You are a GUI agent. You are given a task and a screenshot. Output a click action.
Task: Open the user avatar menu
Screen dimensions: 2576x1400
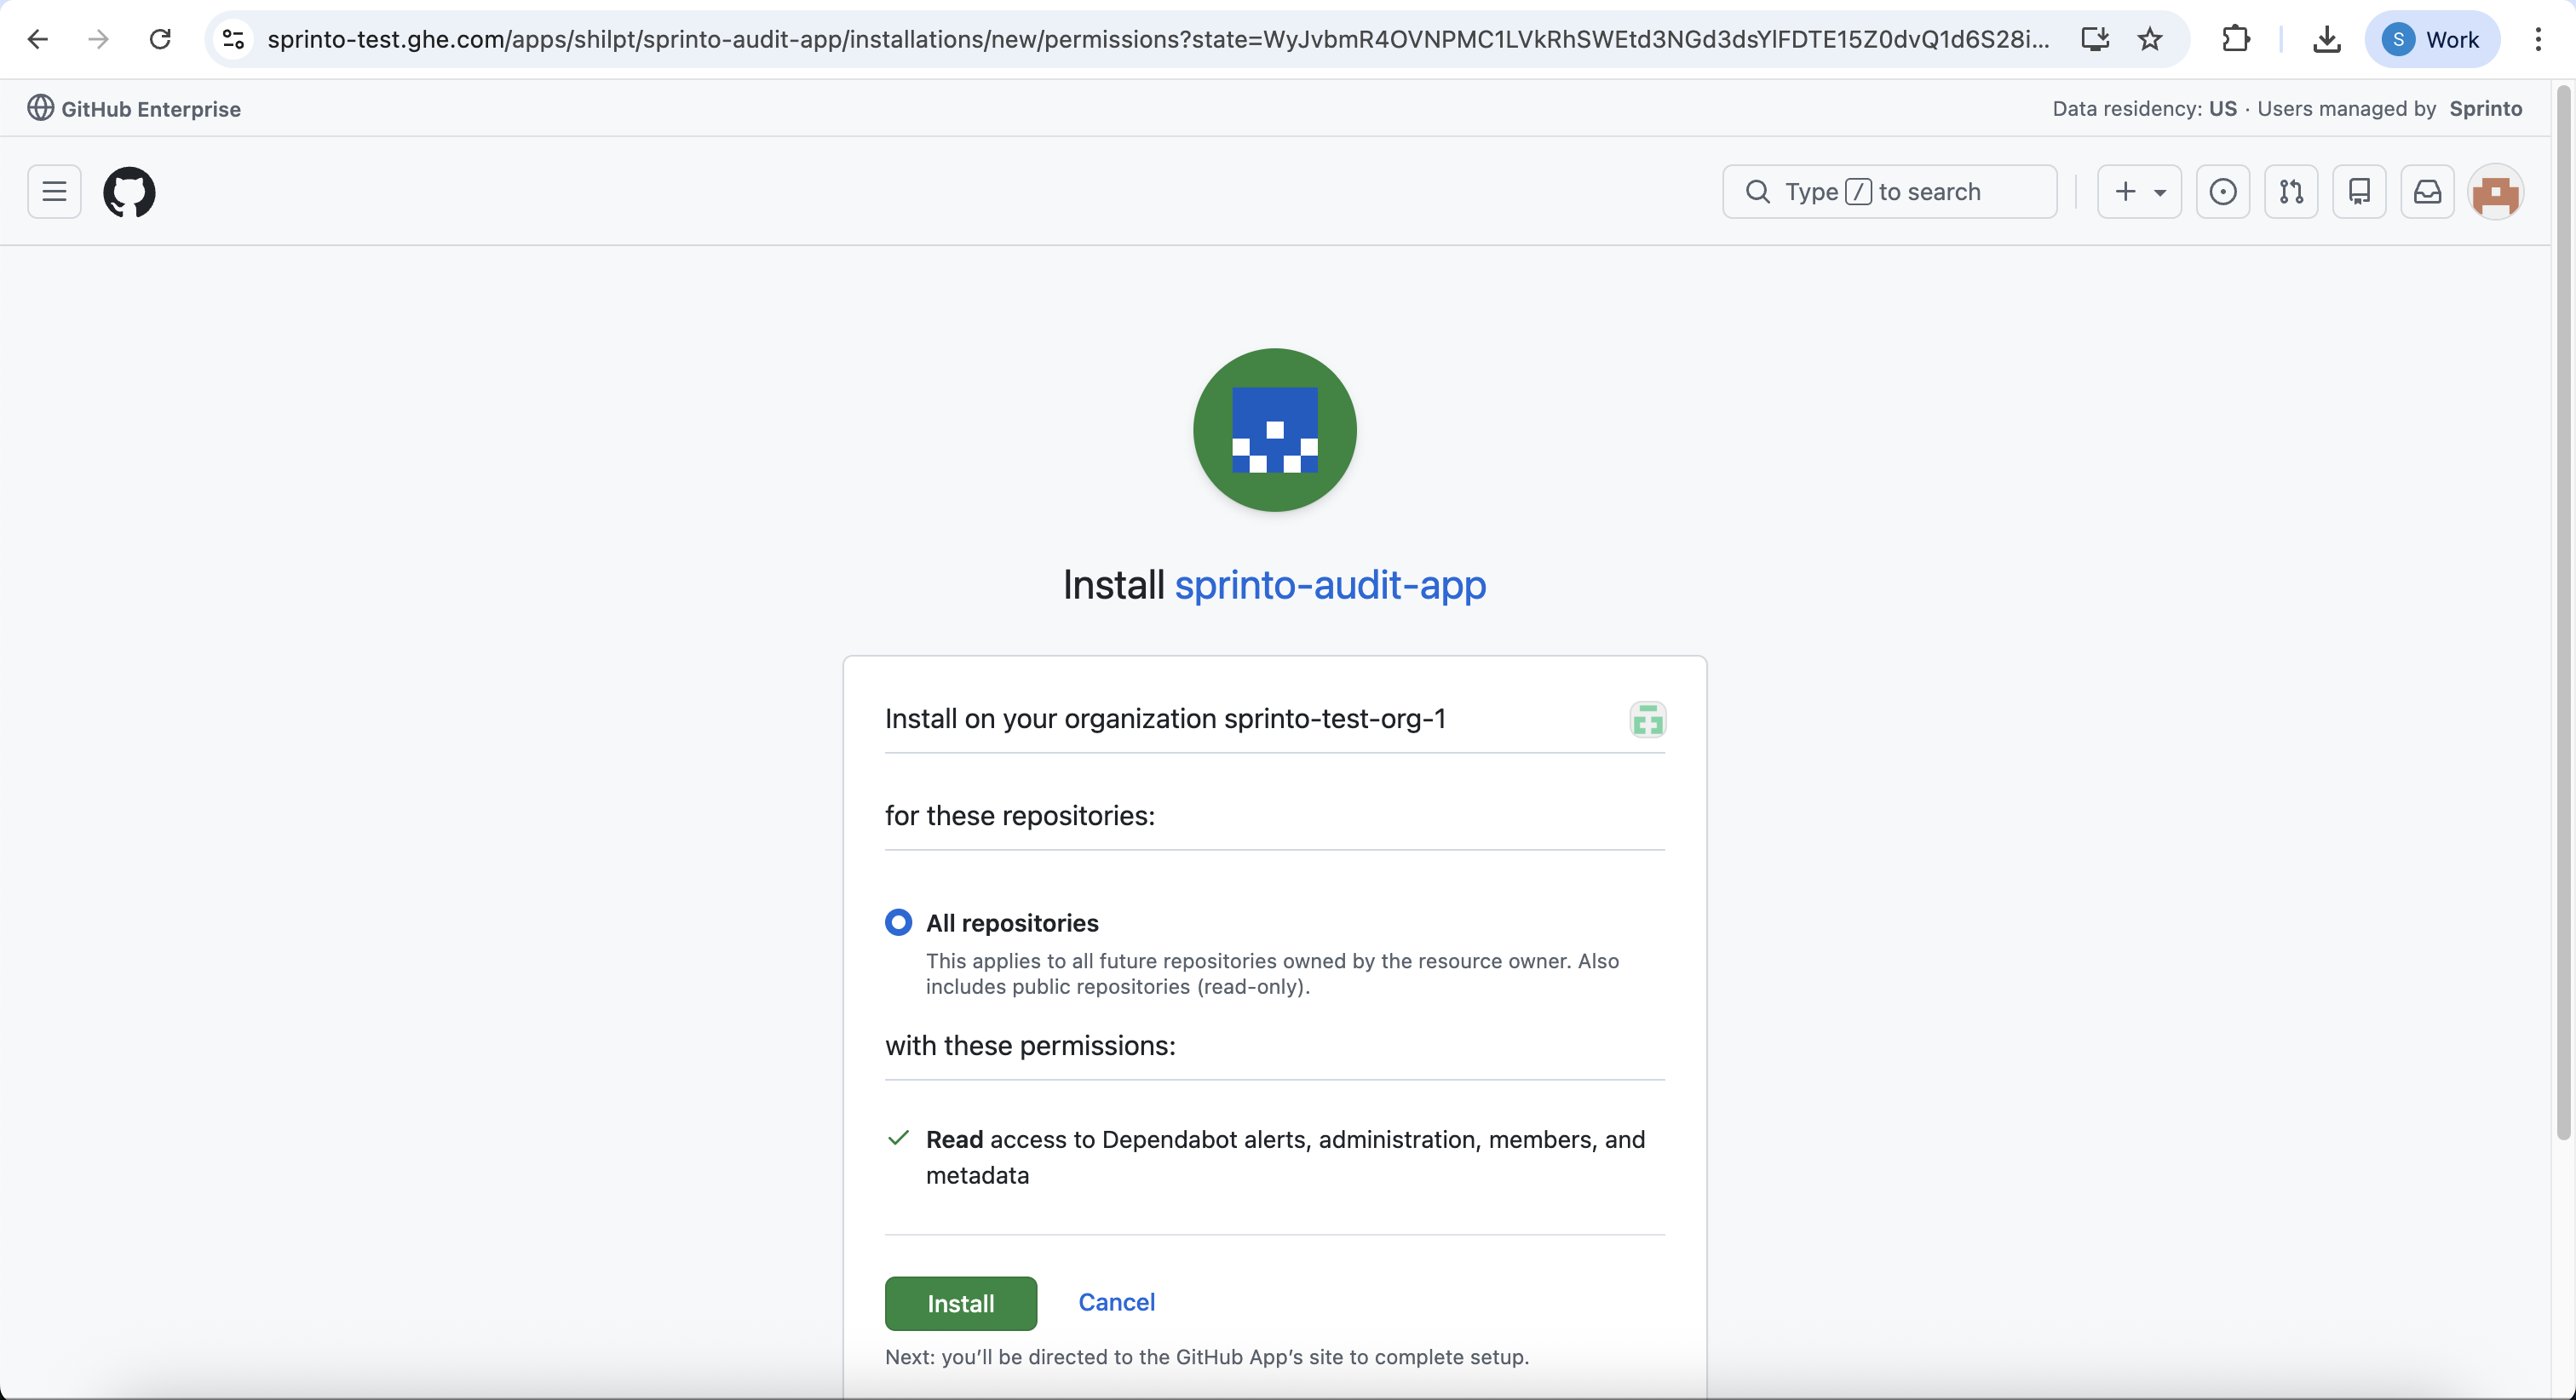click(2495, 192)
